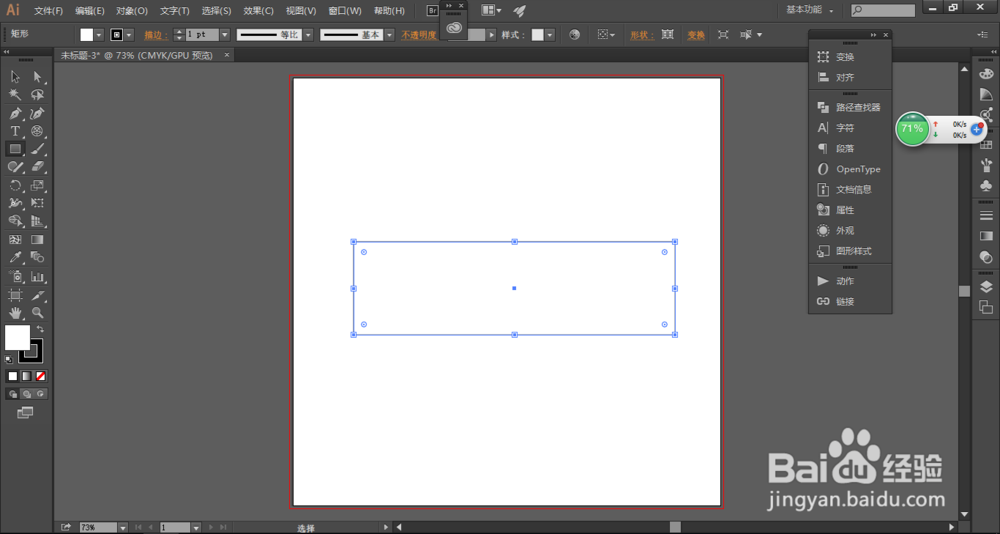Swap fill and stroke colors

coord(40,329)
